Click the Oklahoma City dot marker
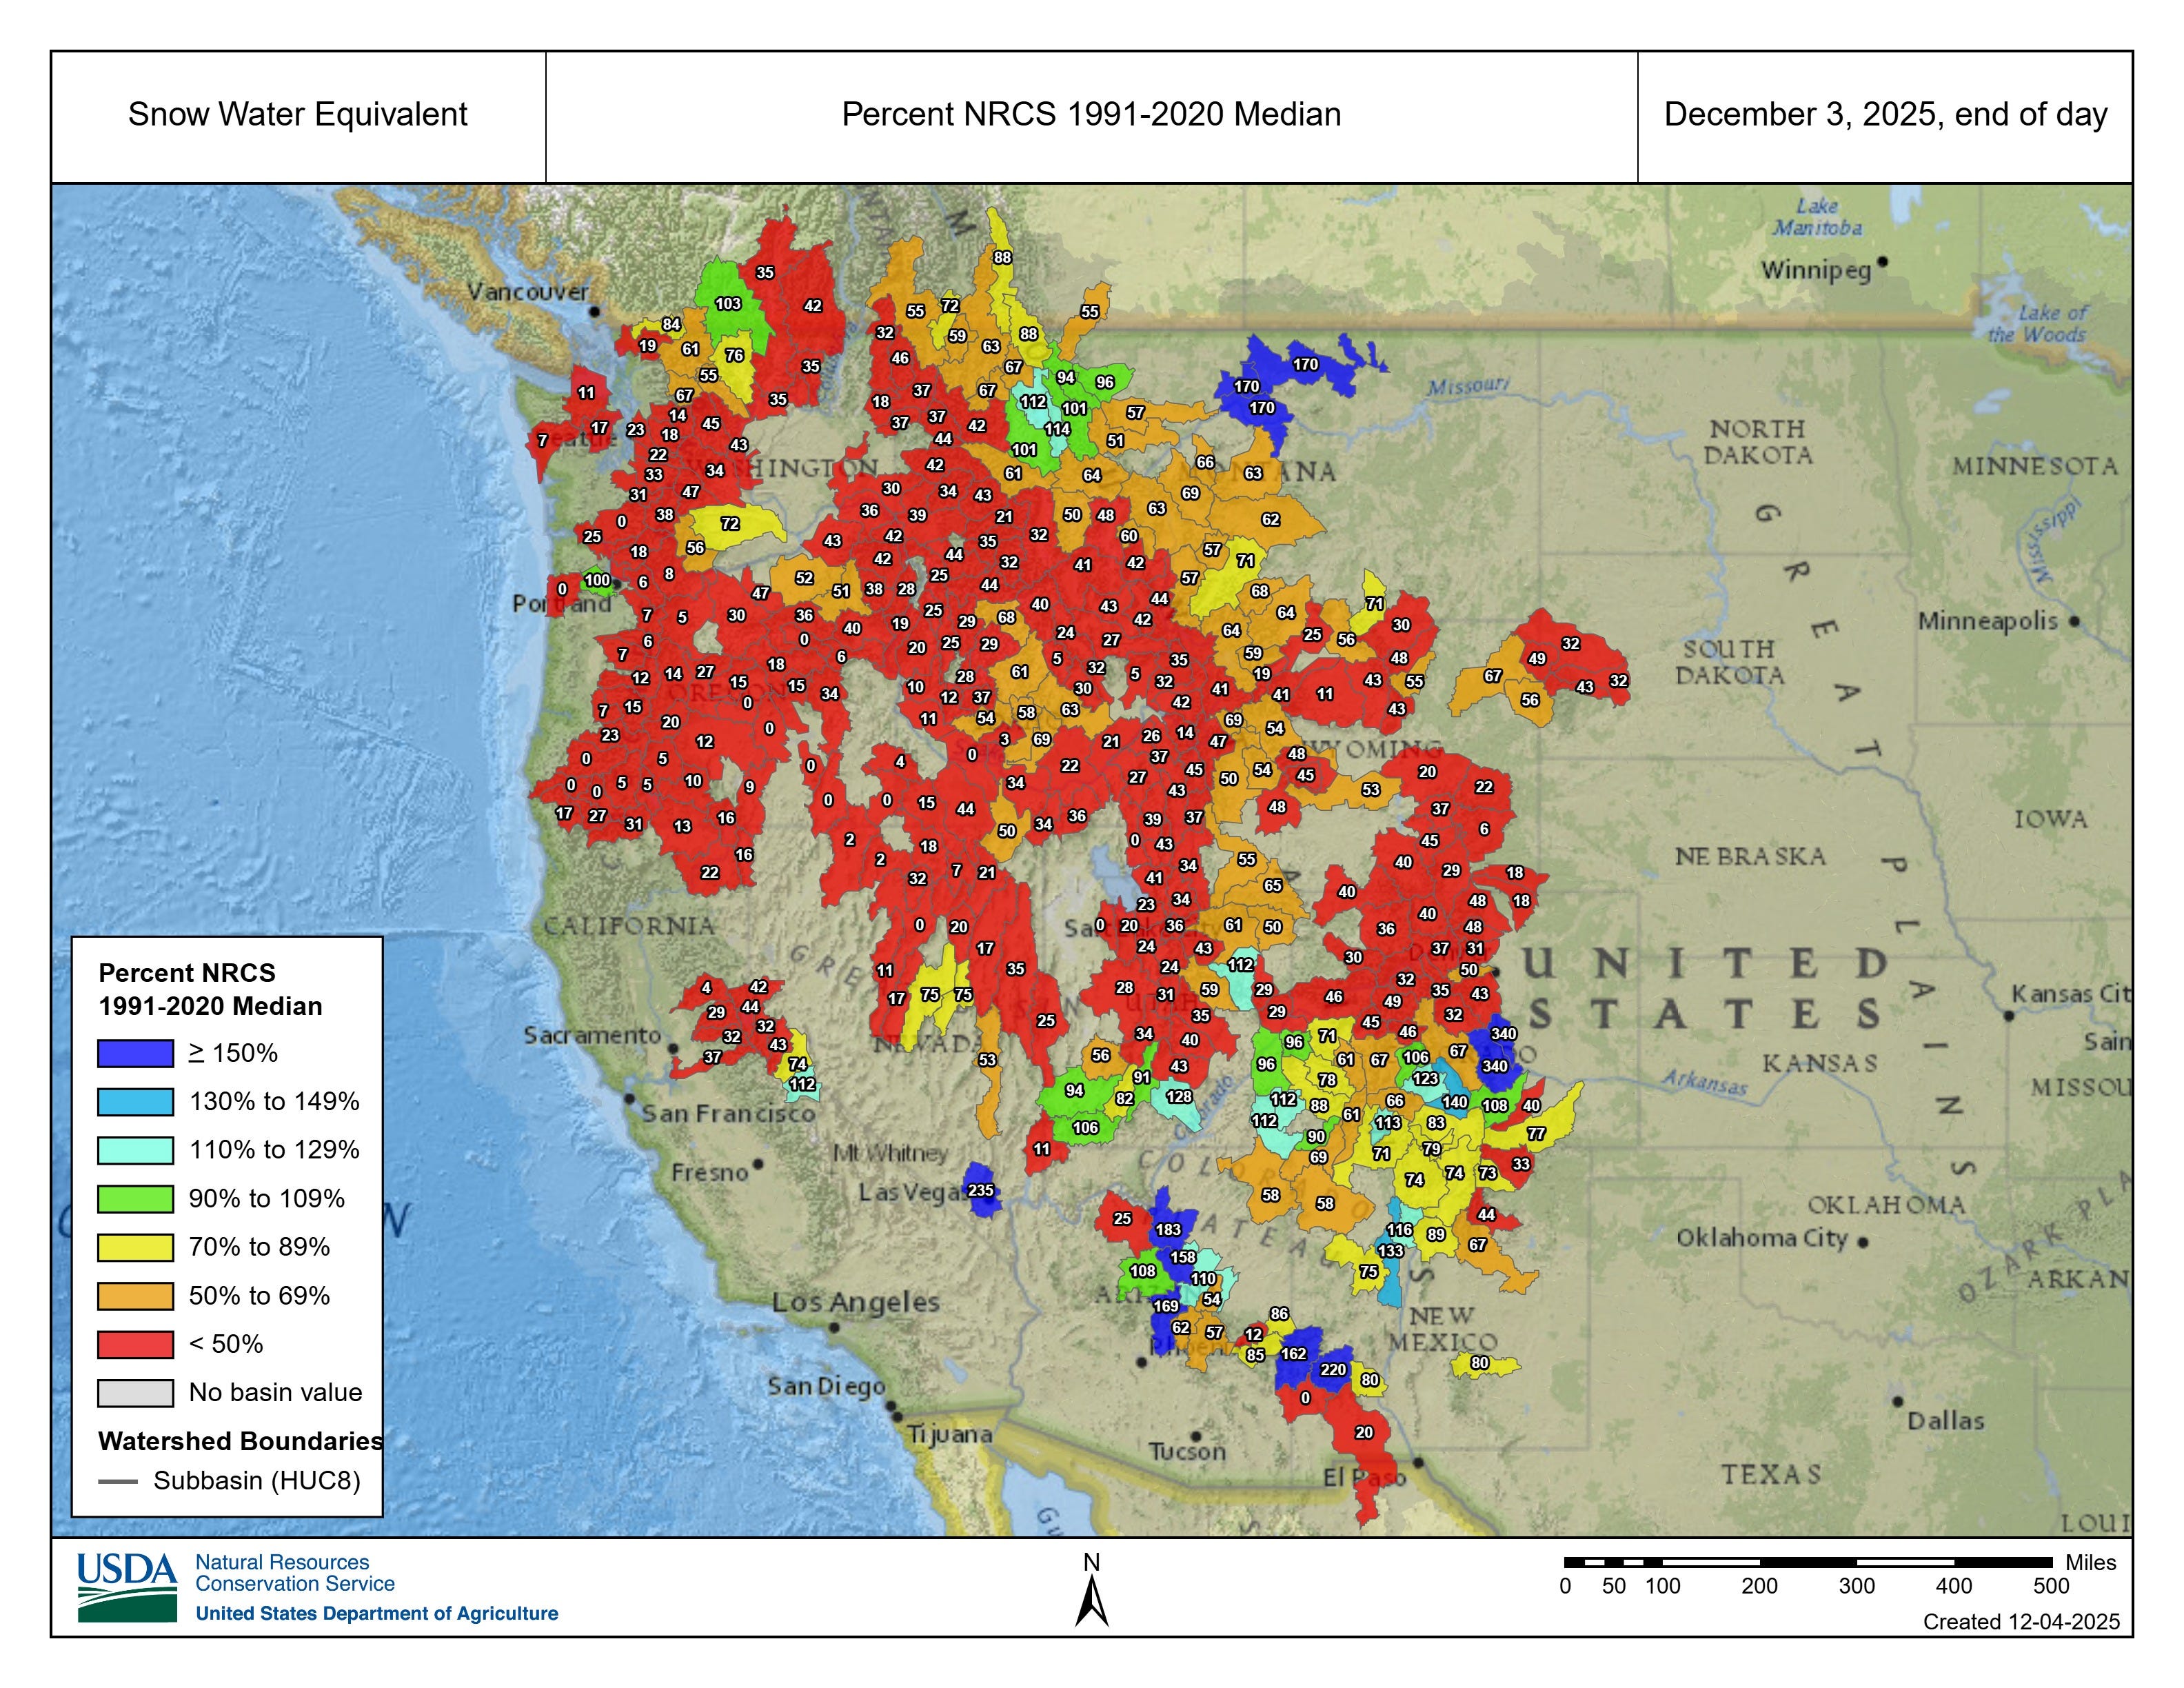This screenshot has width=2184, height=1688. pos(1862,1242)
